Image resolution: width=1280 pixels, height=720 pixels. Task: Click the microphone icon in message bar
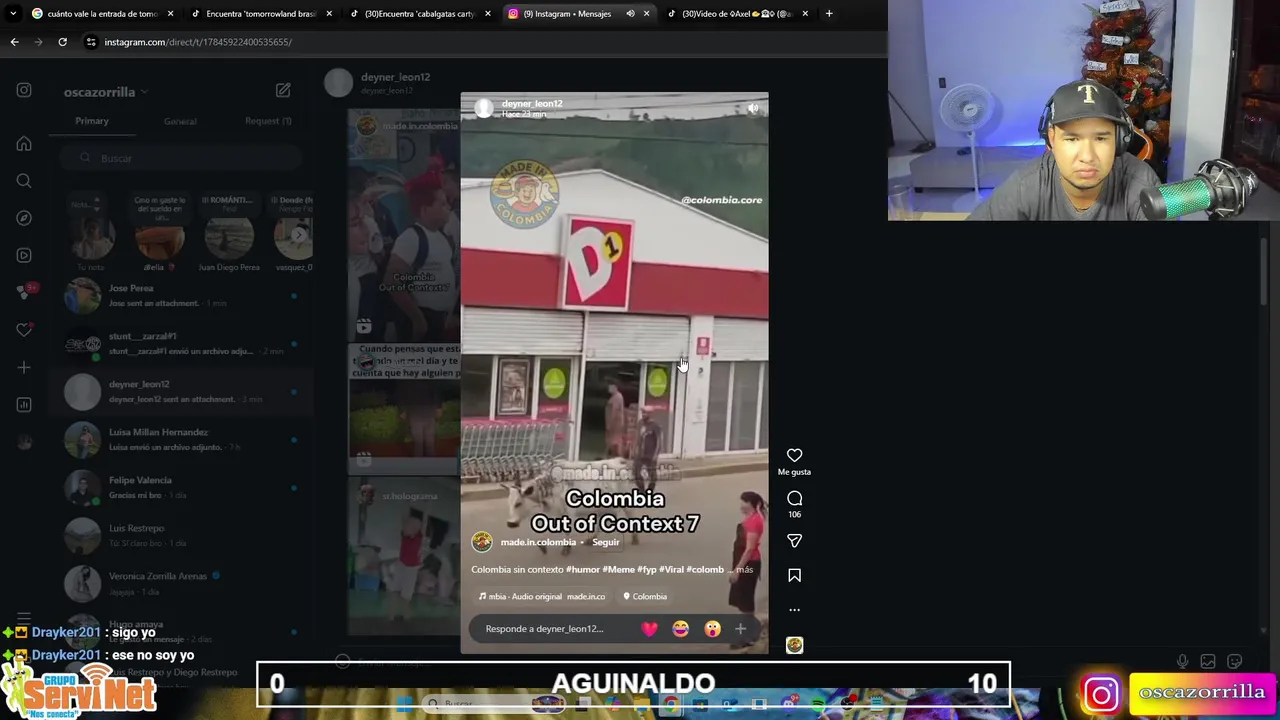[x=1182, y=661]
